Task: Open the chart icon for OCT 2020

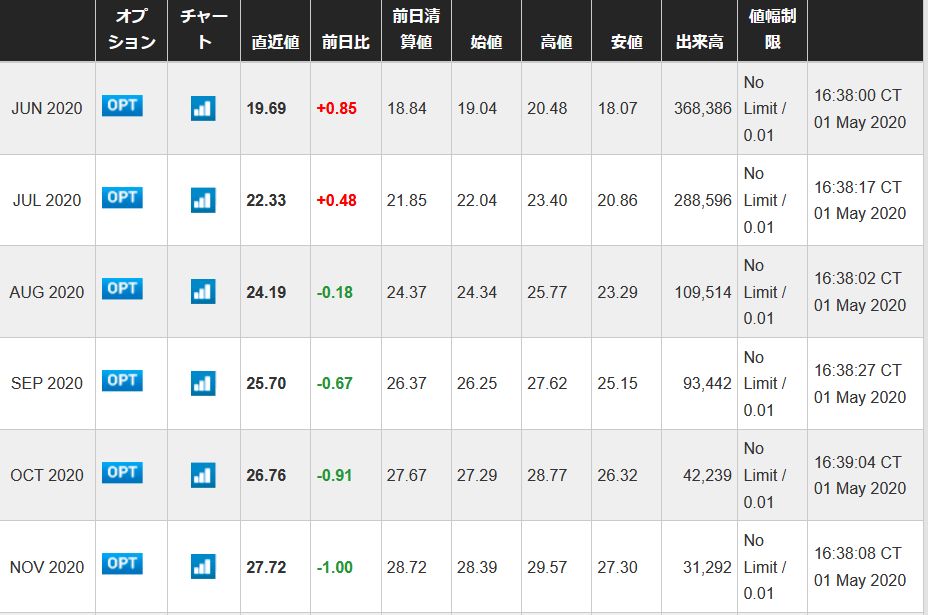Action: tap(203, 475)
